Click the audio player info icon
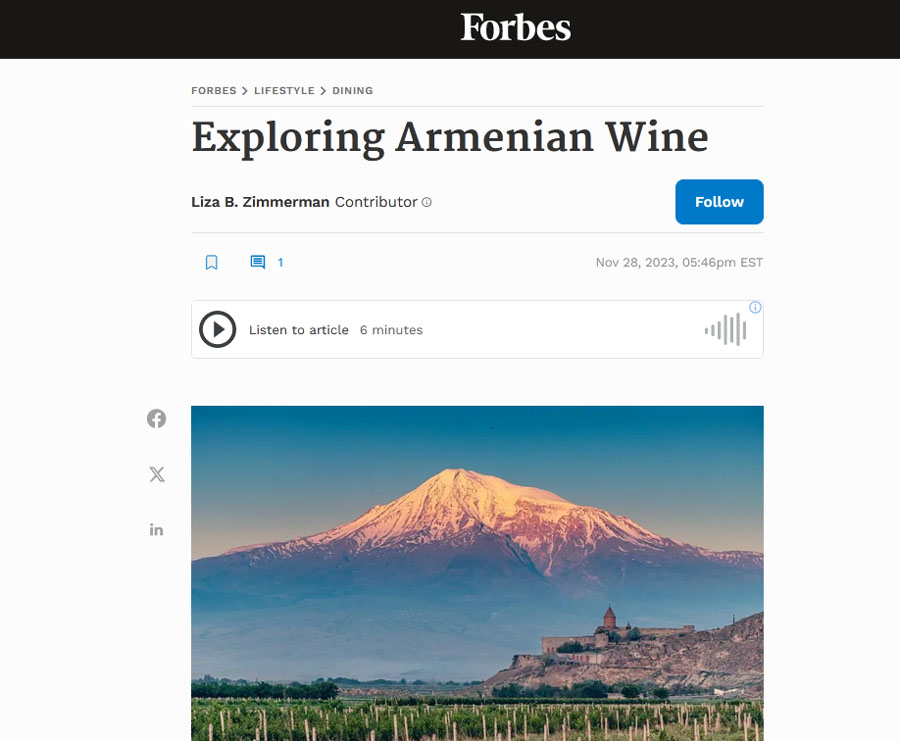Image resolution: width=900 pixels, height=741 pixels. pos(755,307)
